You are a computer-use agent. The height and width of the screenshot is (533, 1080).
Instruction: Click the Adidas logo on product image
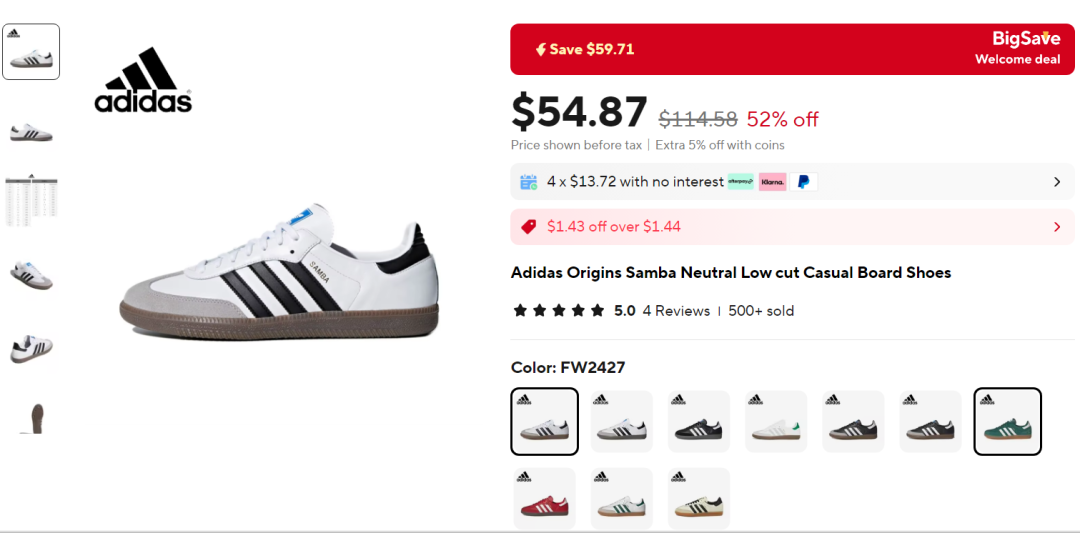[143, 80]
